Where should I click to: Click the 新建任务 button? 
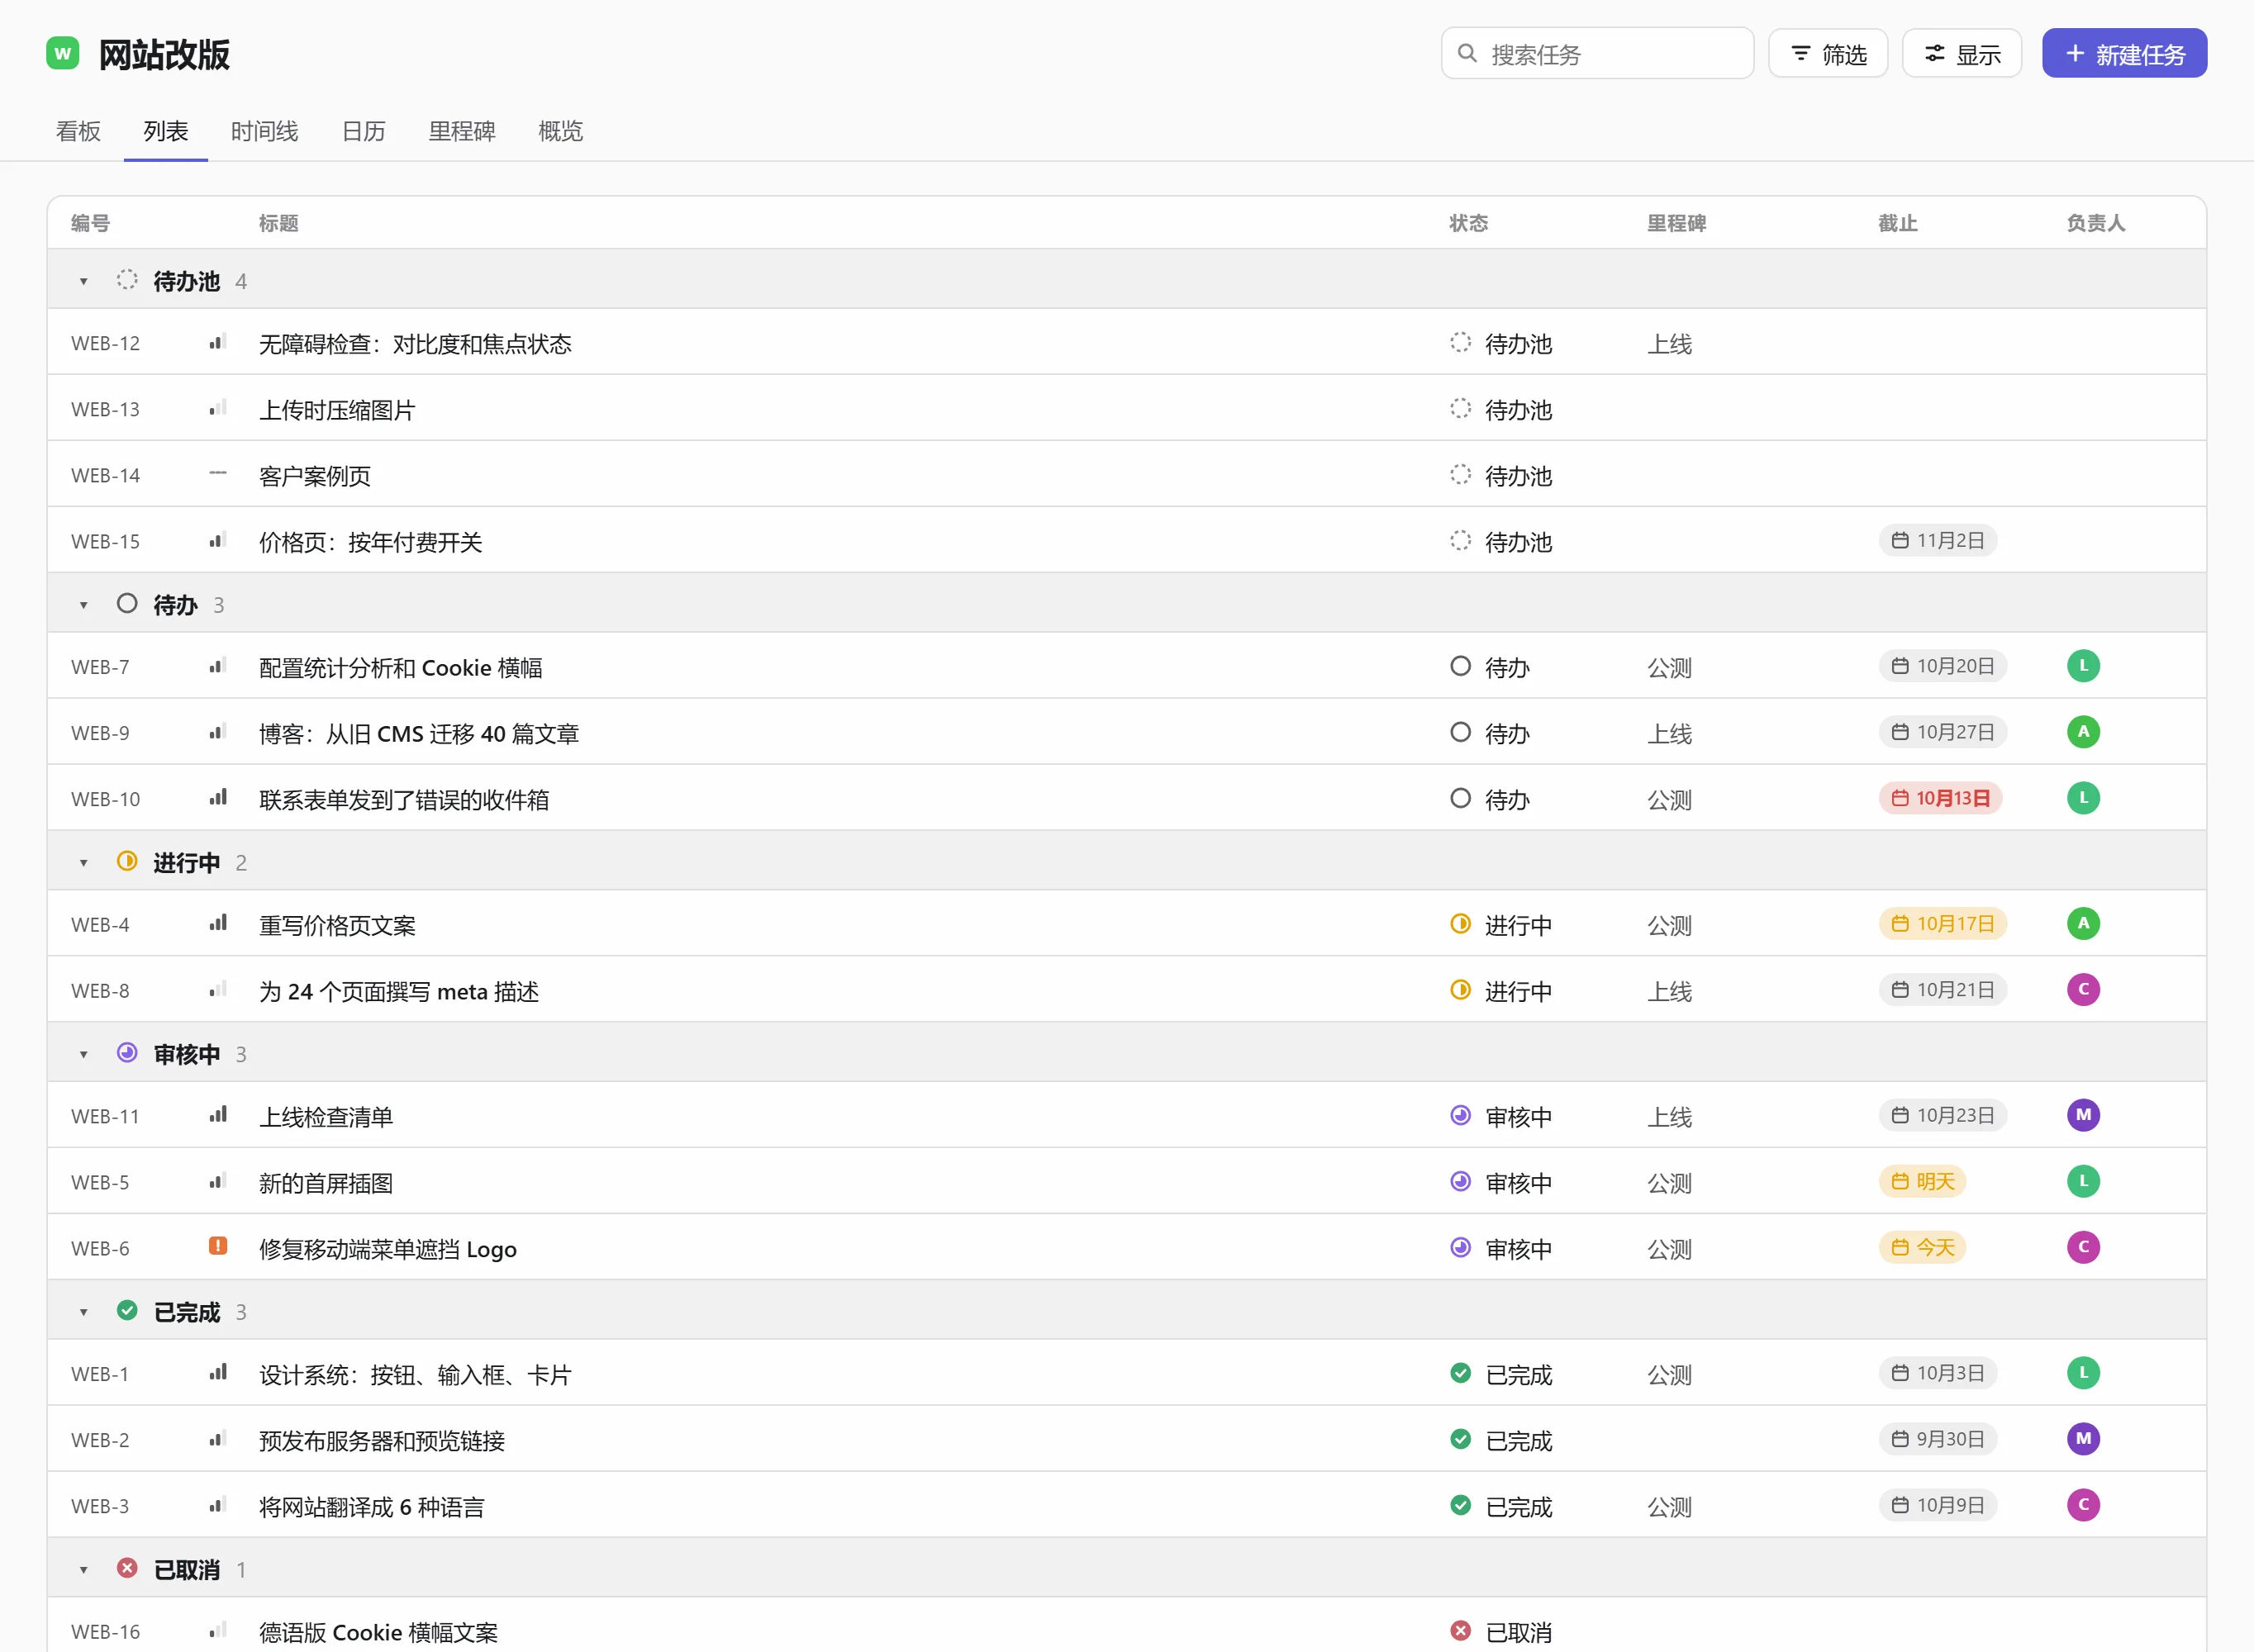pos(2124,54)
